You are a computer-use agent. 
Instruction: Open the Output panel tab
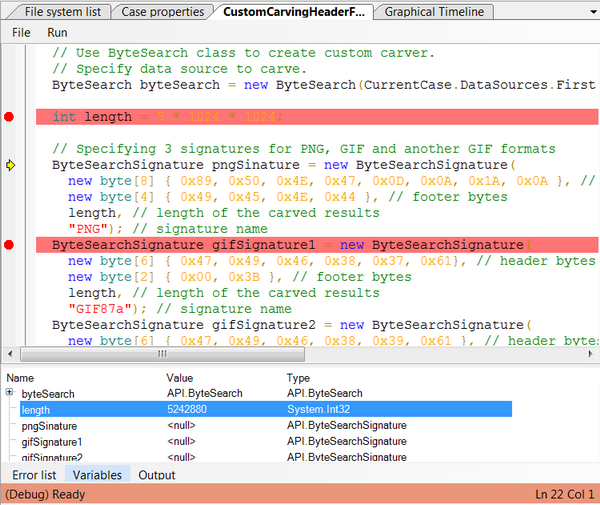click(157, 475)
